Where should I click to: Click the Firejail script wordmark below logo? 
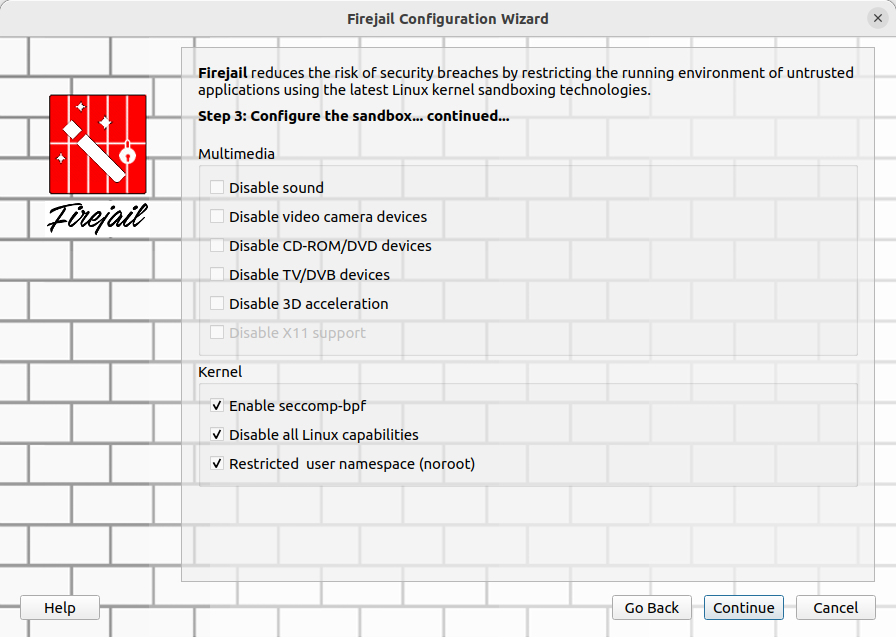coord(98,217)
